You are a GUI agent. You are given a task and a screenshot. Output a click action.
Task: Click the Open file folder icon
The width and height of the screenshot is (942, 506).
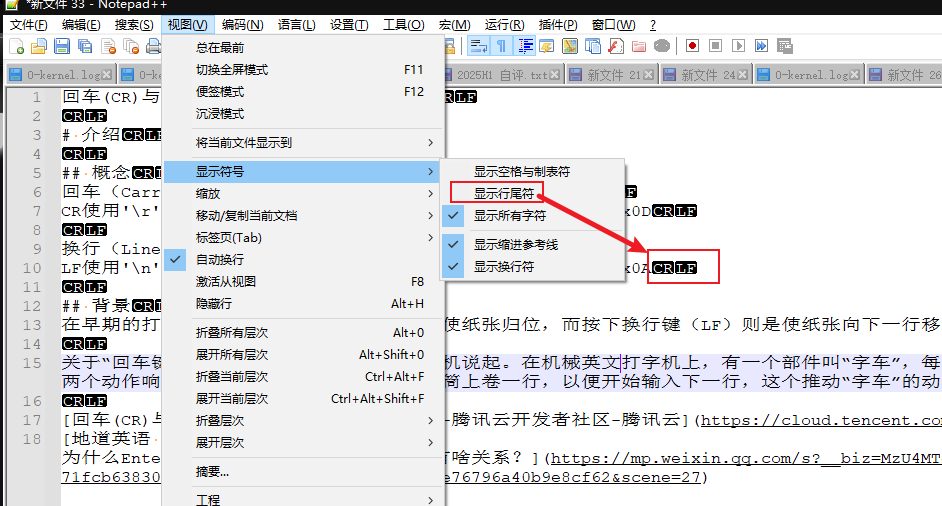pos(39,46)
